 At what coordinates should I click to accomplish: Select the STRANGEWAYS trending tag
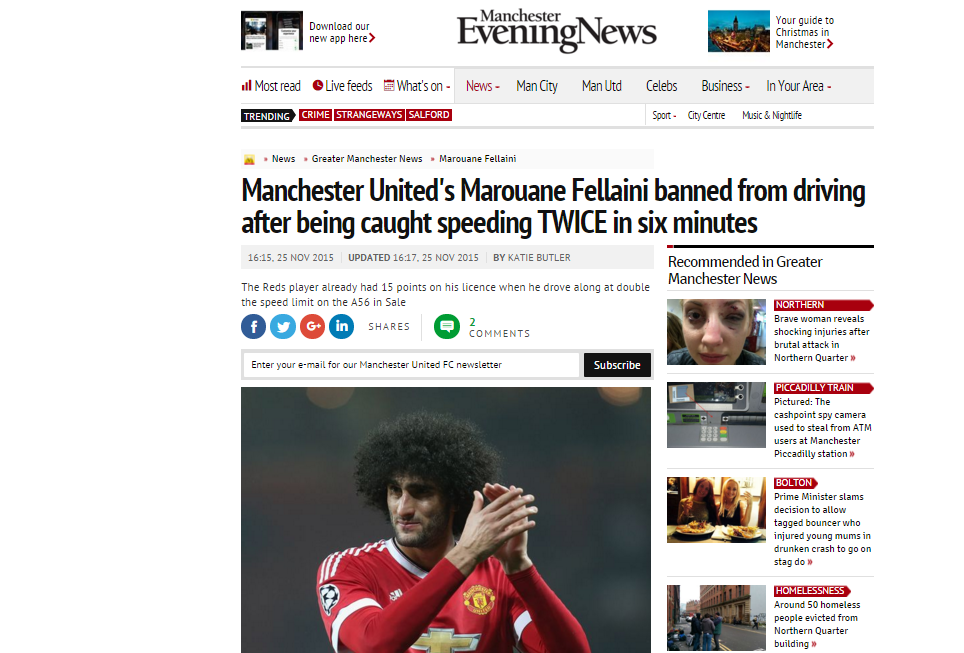click(x=369, y=115)
